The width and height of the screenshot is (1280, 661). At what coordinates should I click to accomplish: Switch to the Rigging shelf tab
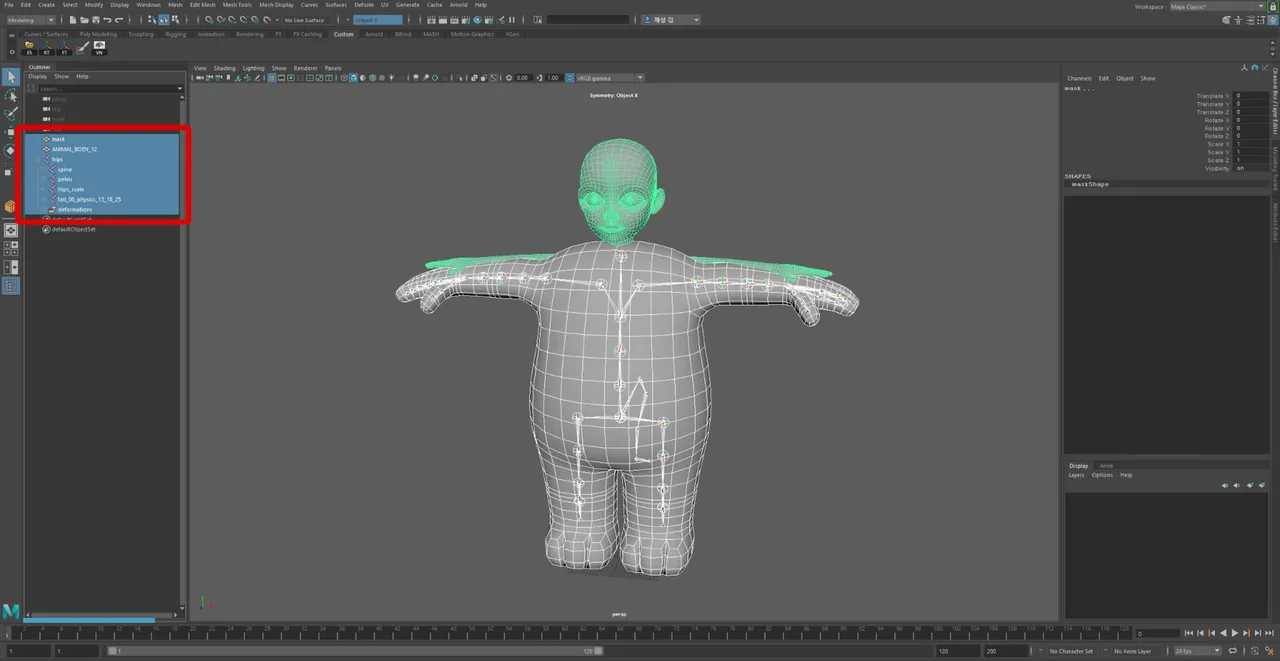pos(175,33)
